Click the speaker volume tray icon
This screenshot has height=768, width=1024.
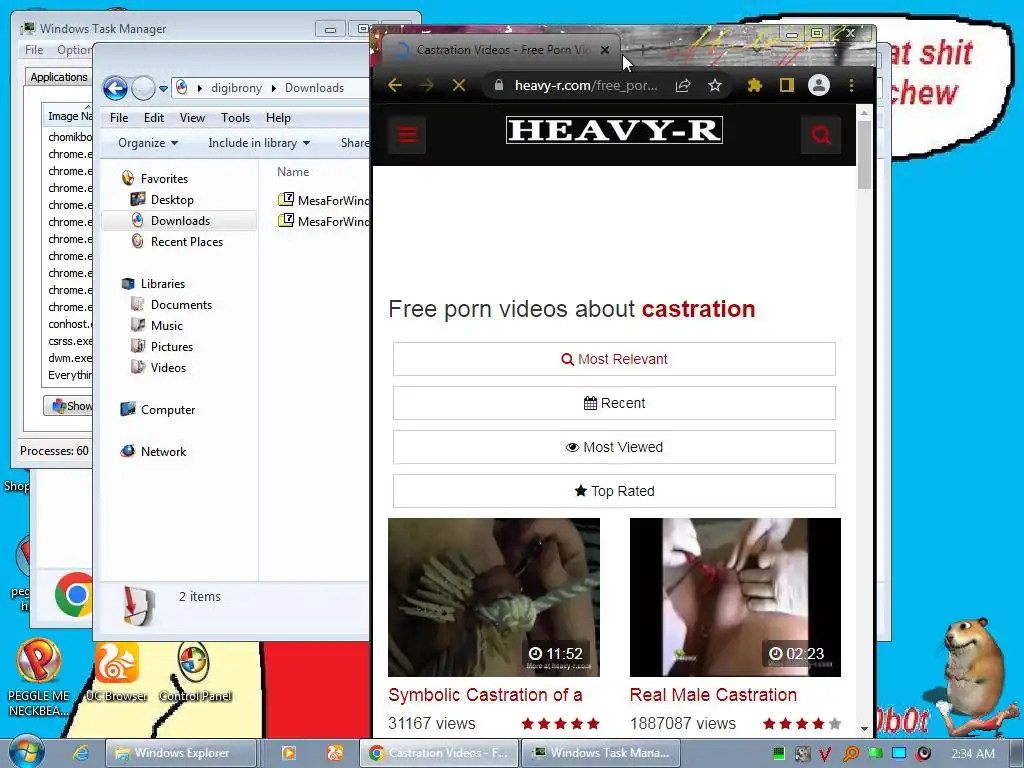click(x=923, y=754)
